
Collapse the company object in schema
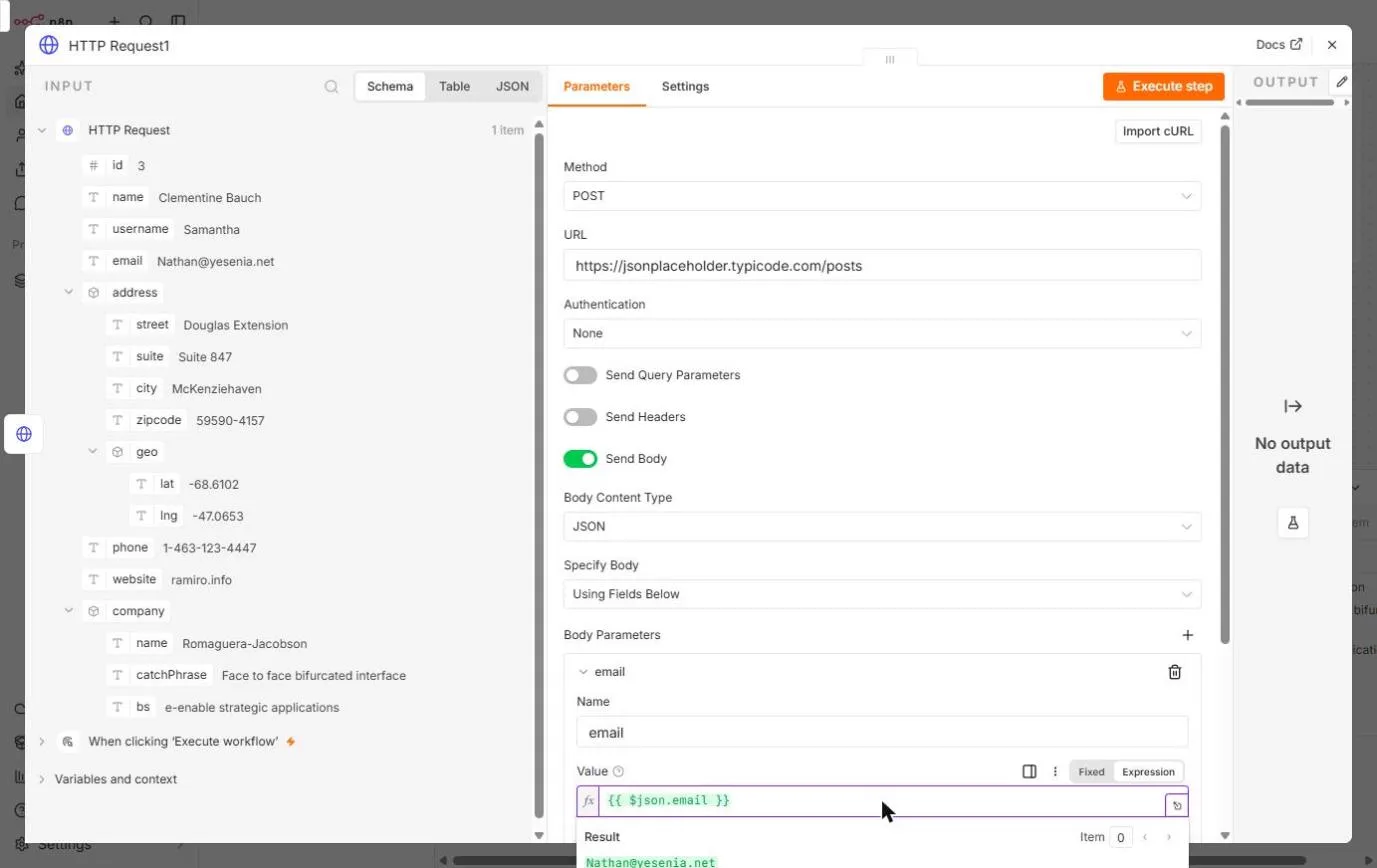(x=69, y=611)
